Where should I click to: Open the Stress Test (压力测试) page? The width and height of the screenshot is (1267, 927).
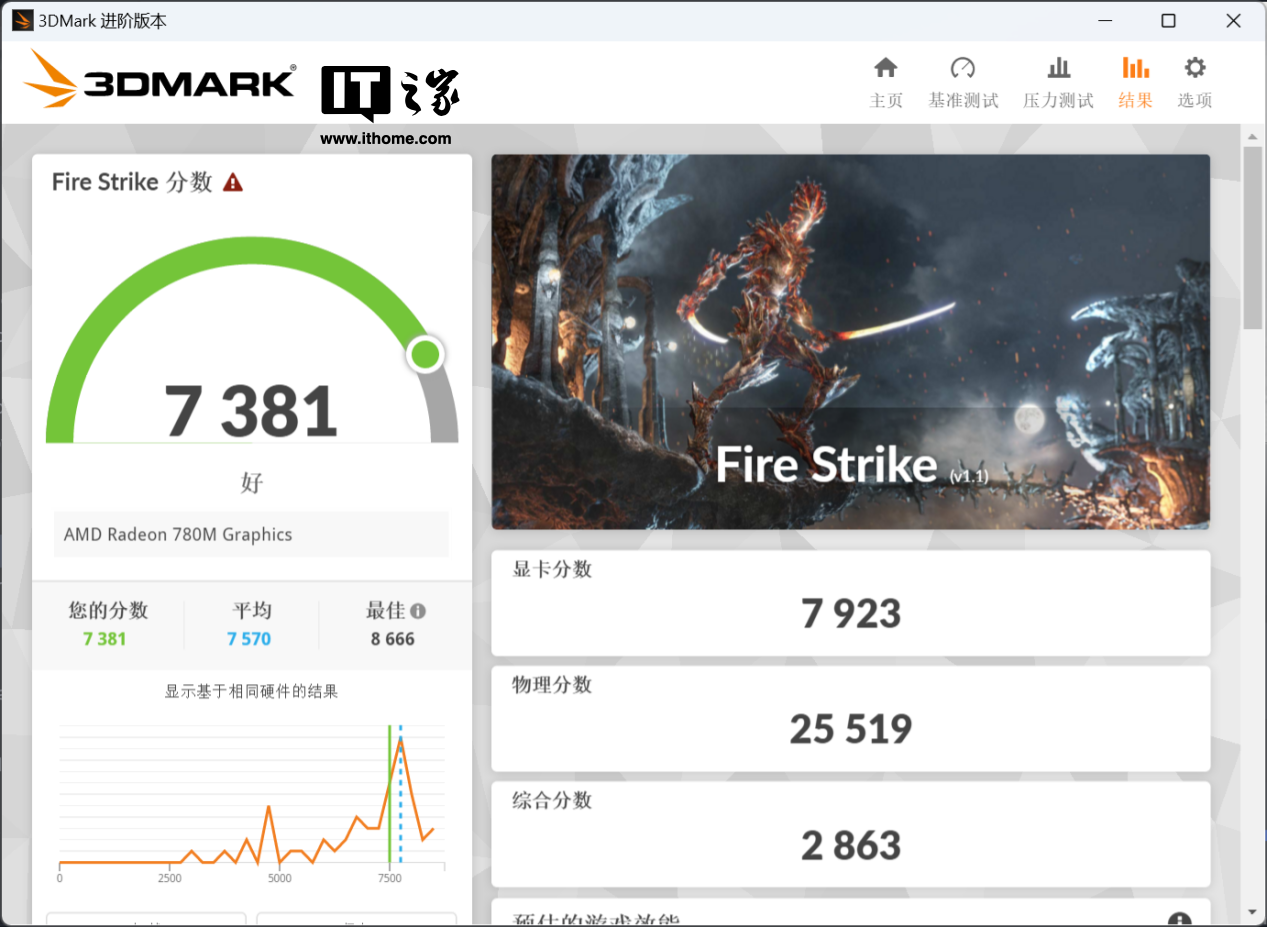[1058, 82]
